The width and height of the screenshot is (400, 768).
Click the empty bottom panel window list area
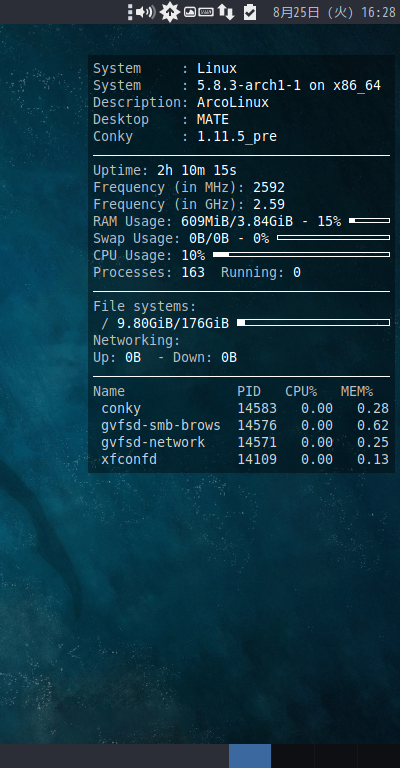coord(114,756)
